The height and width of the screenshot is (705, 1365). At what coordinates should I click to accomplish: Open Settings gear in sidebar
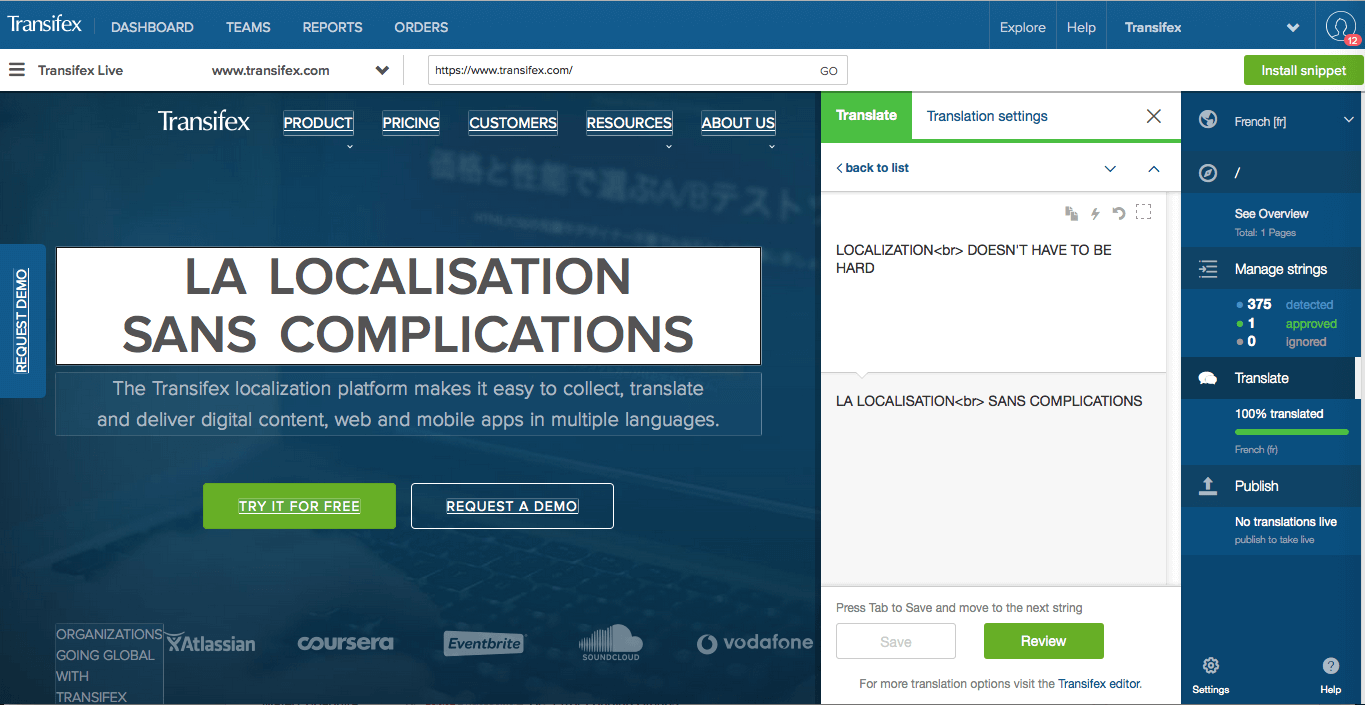pos(1210,666)
